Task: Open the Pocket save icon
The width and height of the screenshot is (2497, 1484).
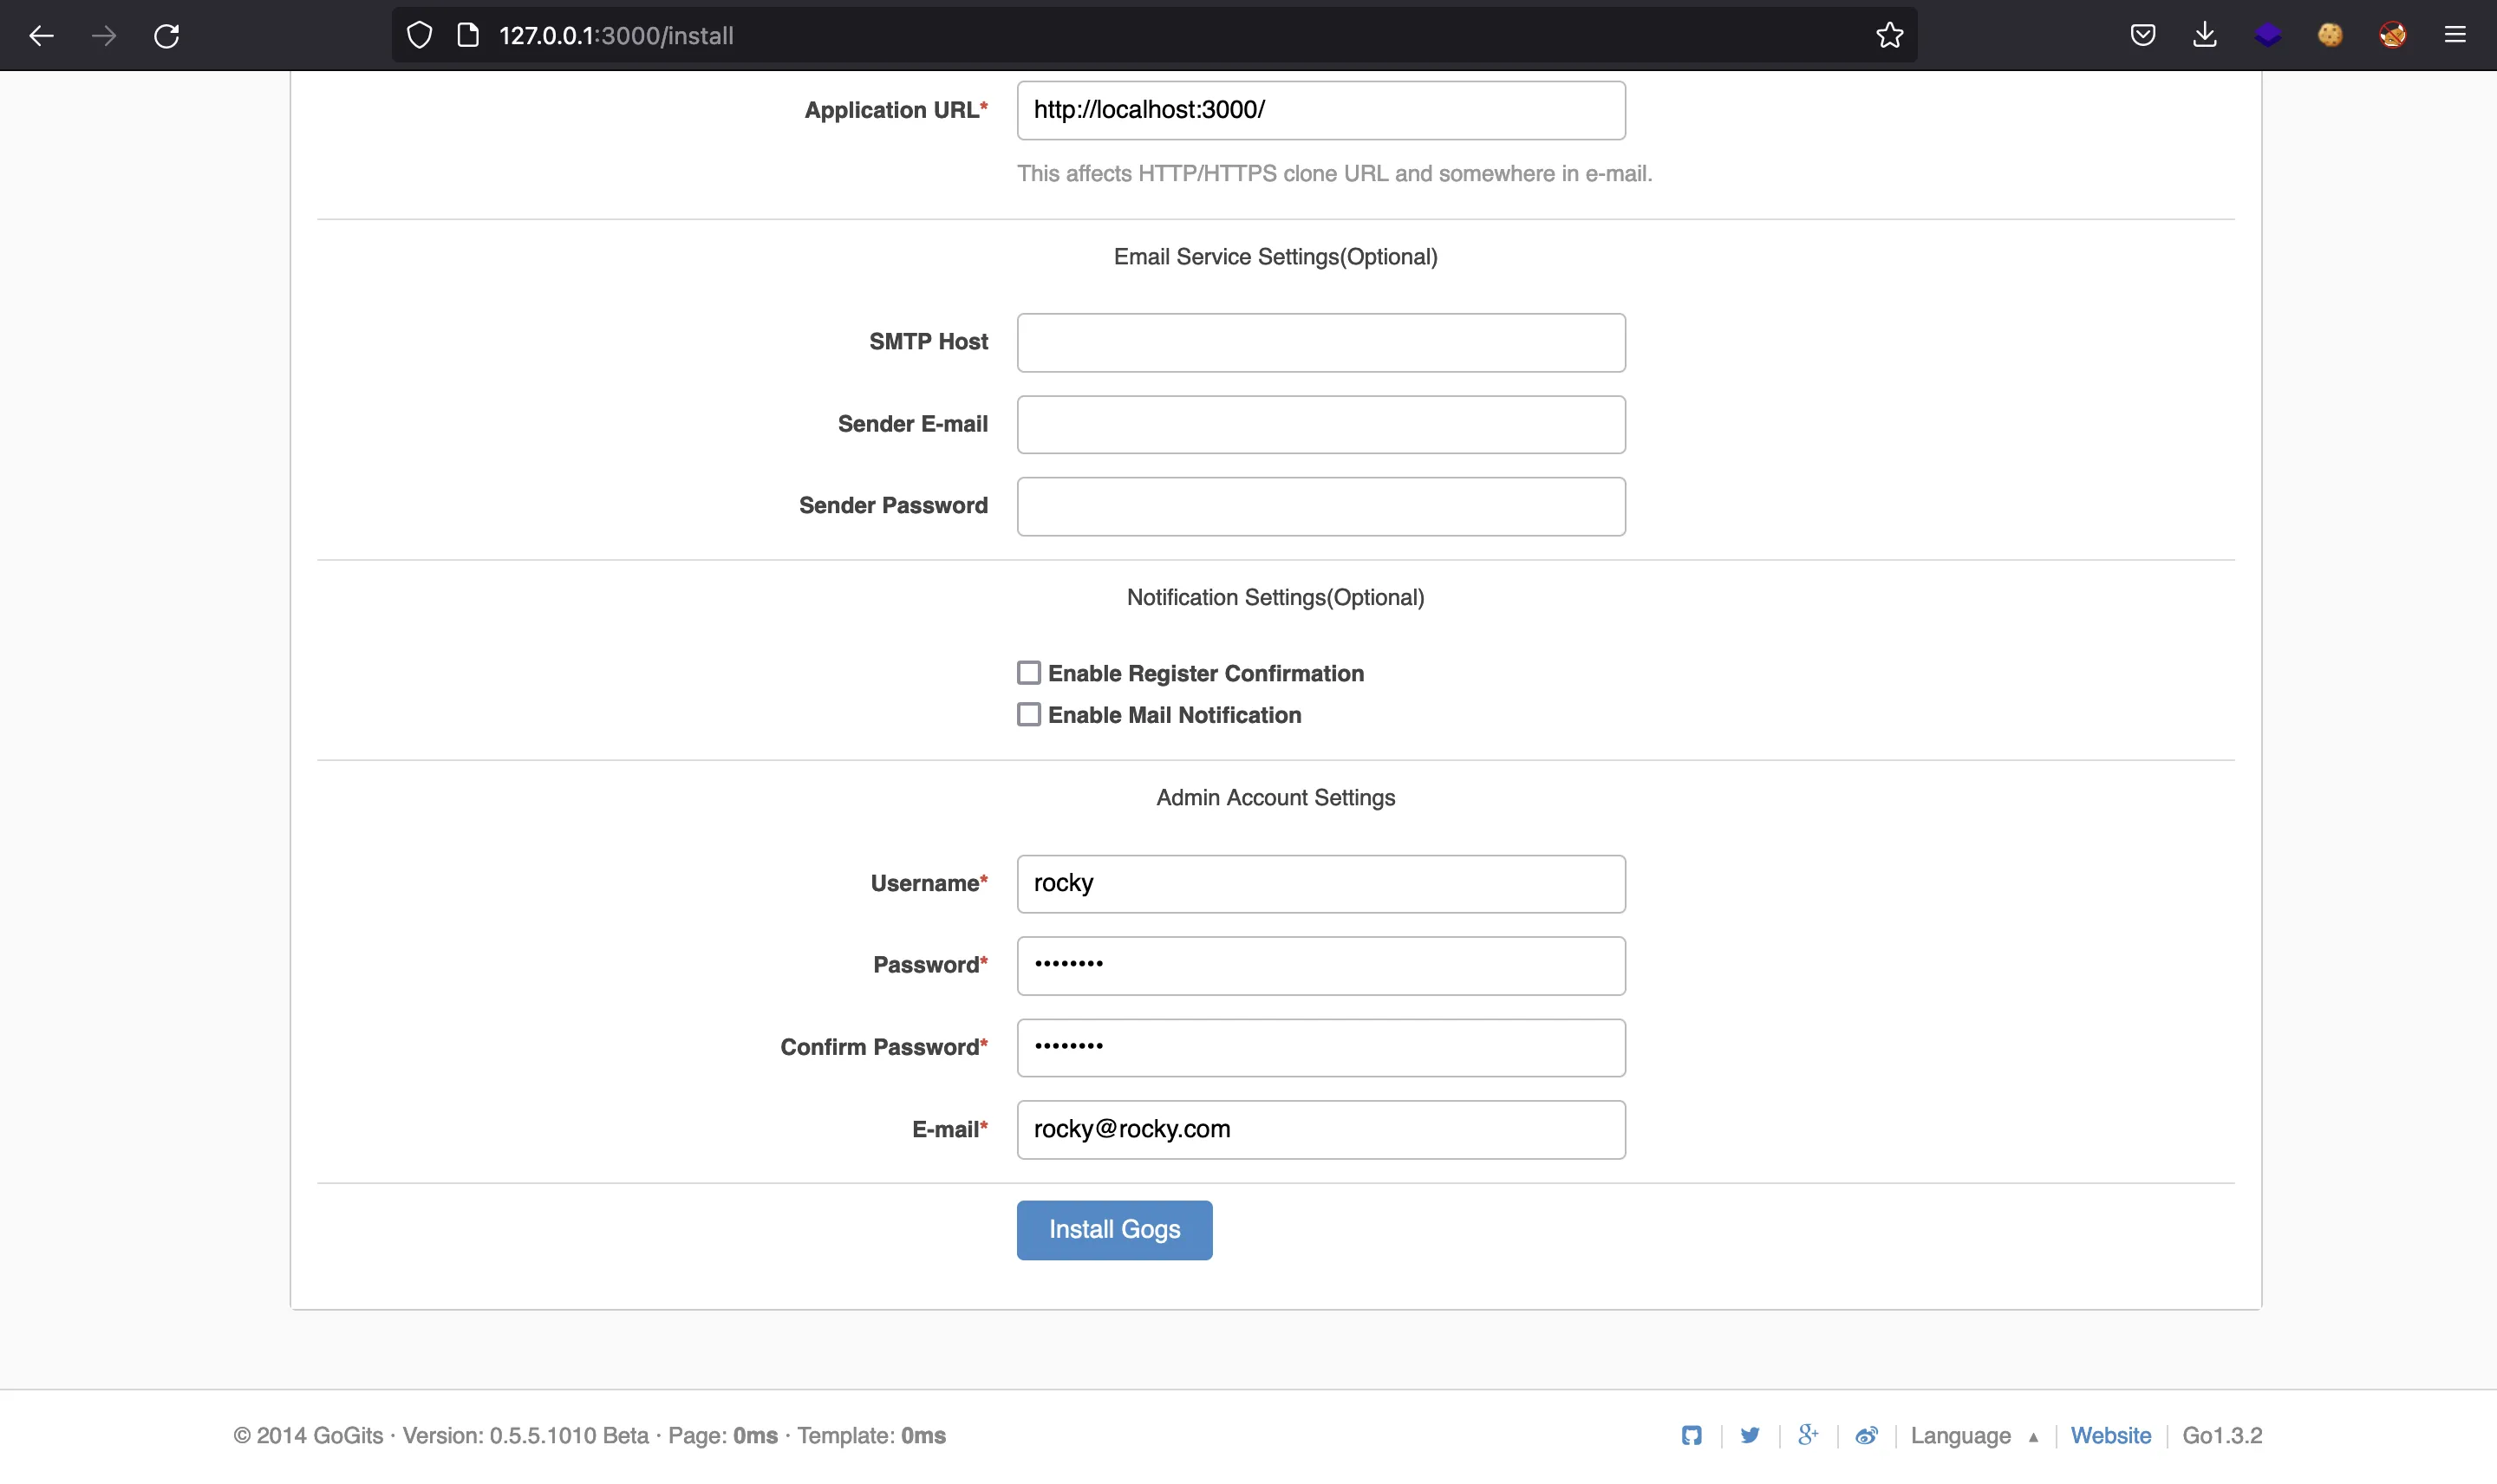Action: (x=2142, y=35)
